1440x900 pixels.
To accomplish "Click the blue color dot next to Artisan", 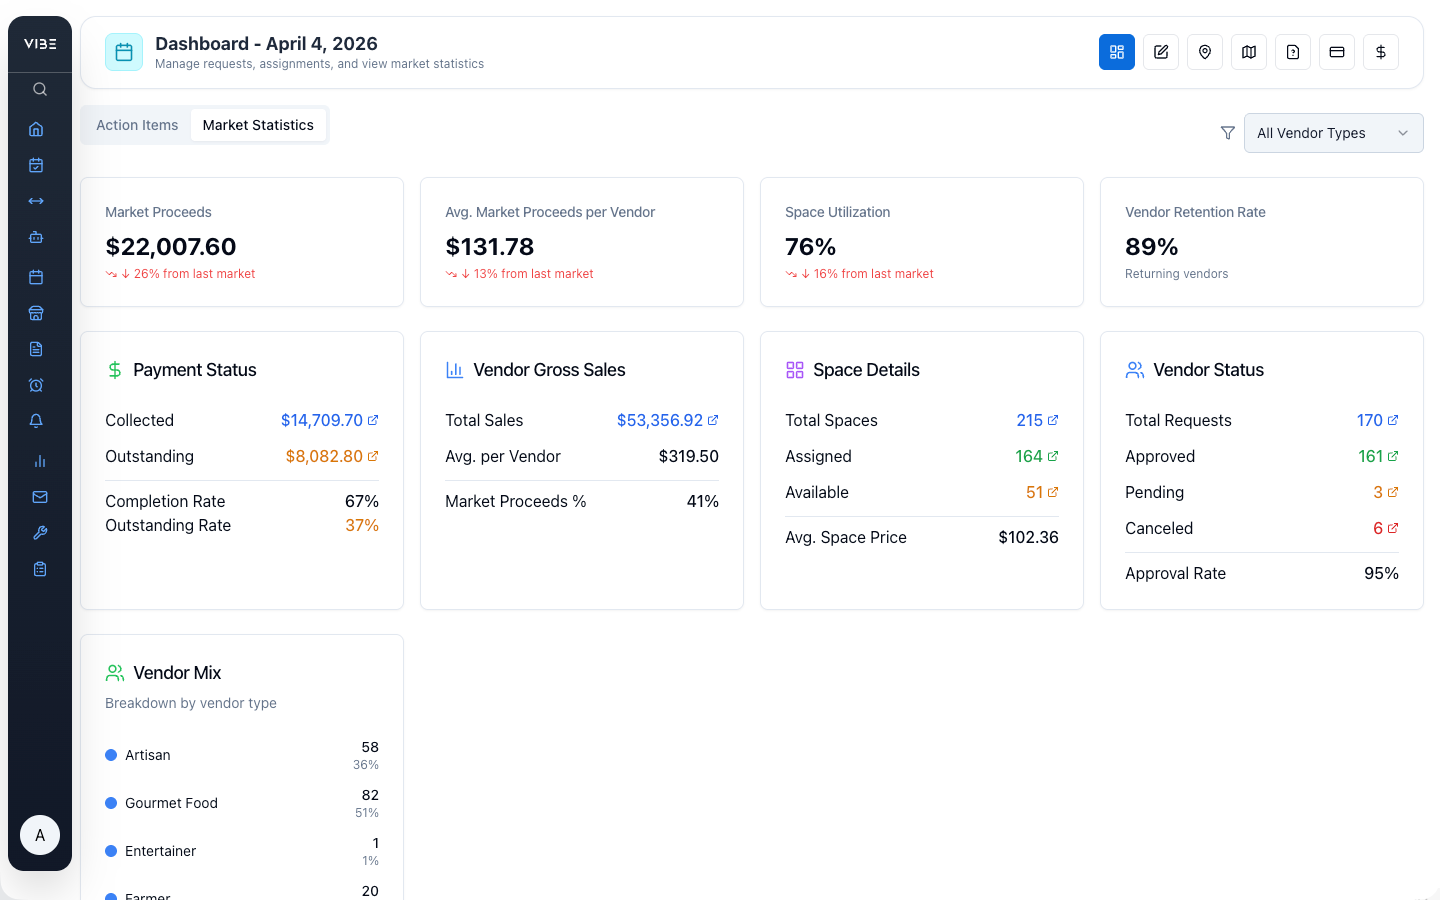I will pos(112,756).
